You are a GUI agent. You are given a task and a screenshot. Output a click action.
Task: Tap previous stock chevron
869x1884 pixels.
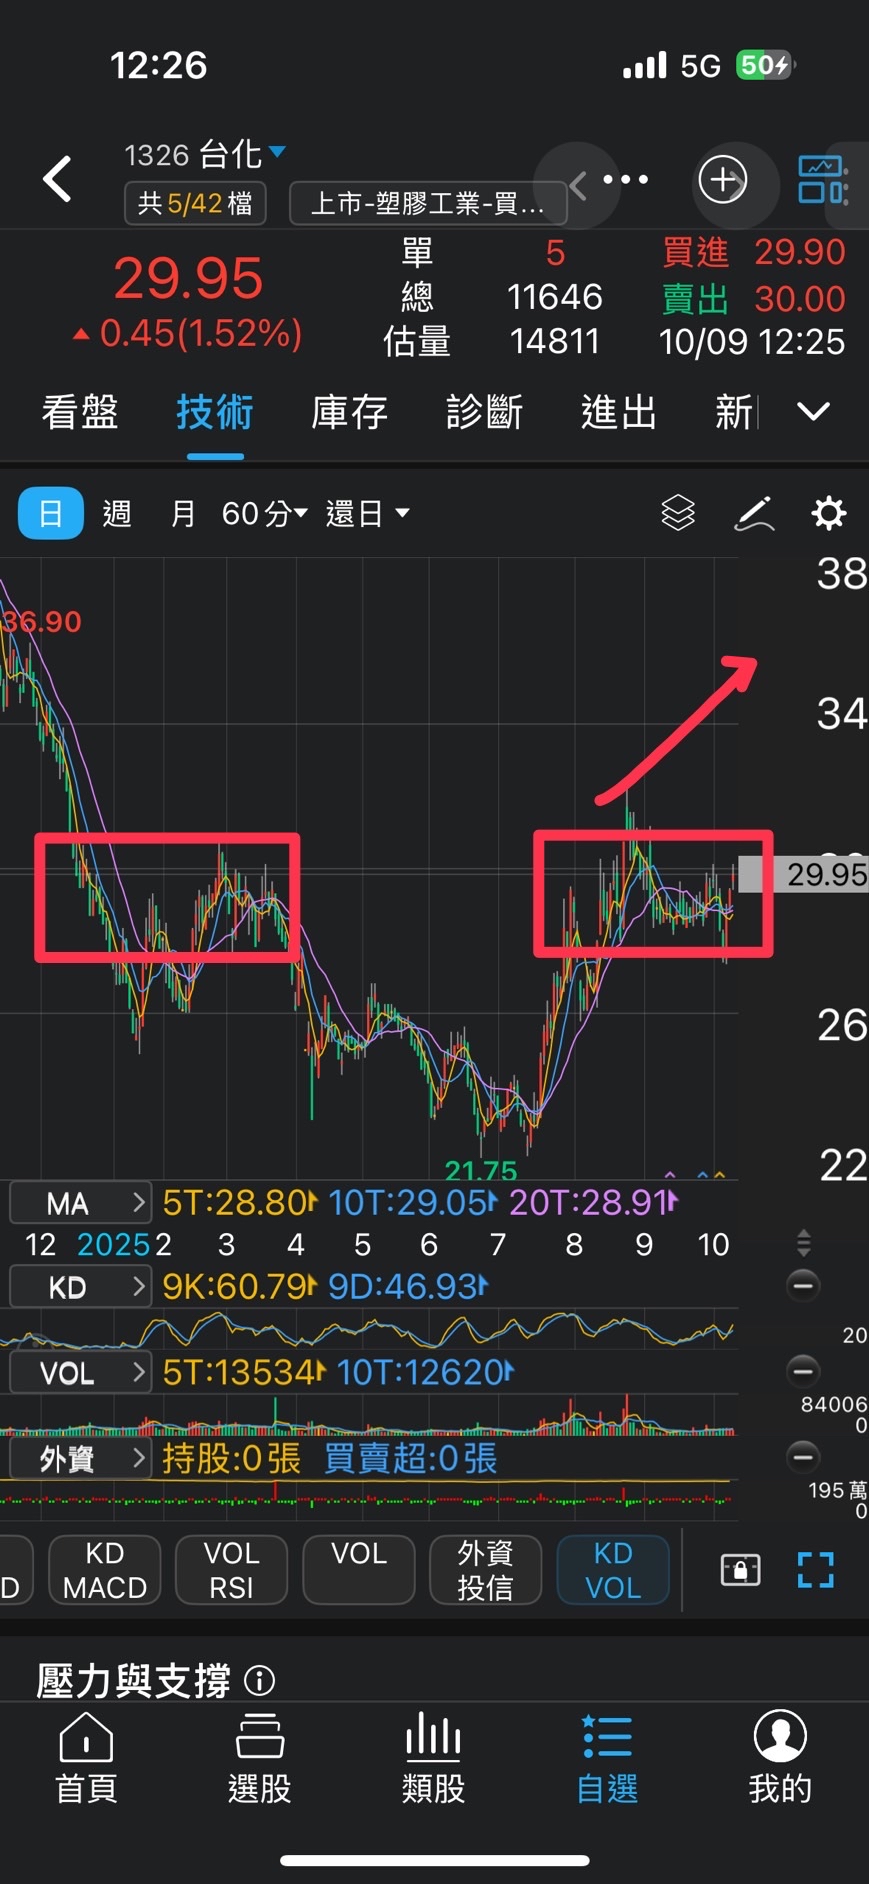577,184
